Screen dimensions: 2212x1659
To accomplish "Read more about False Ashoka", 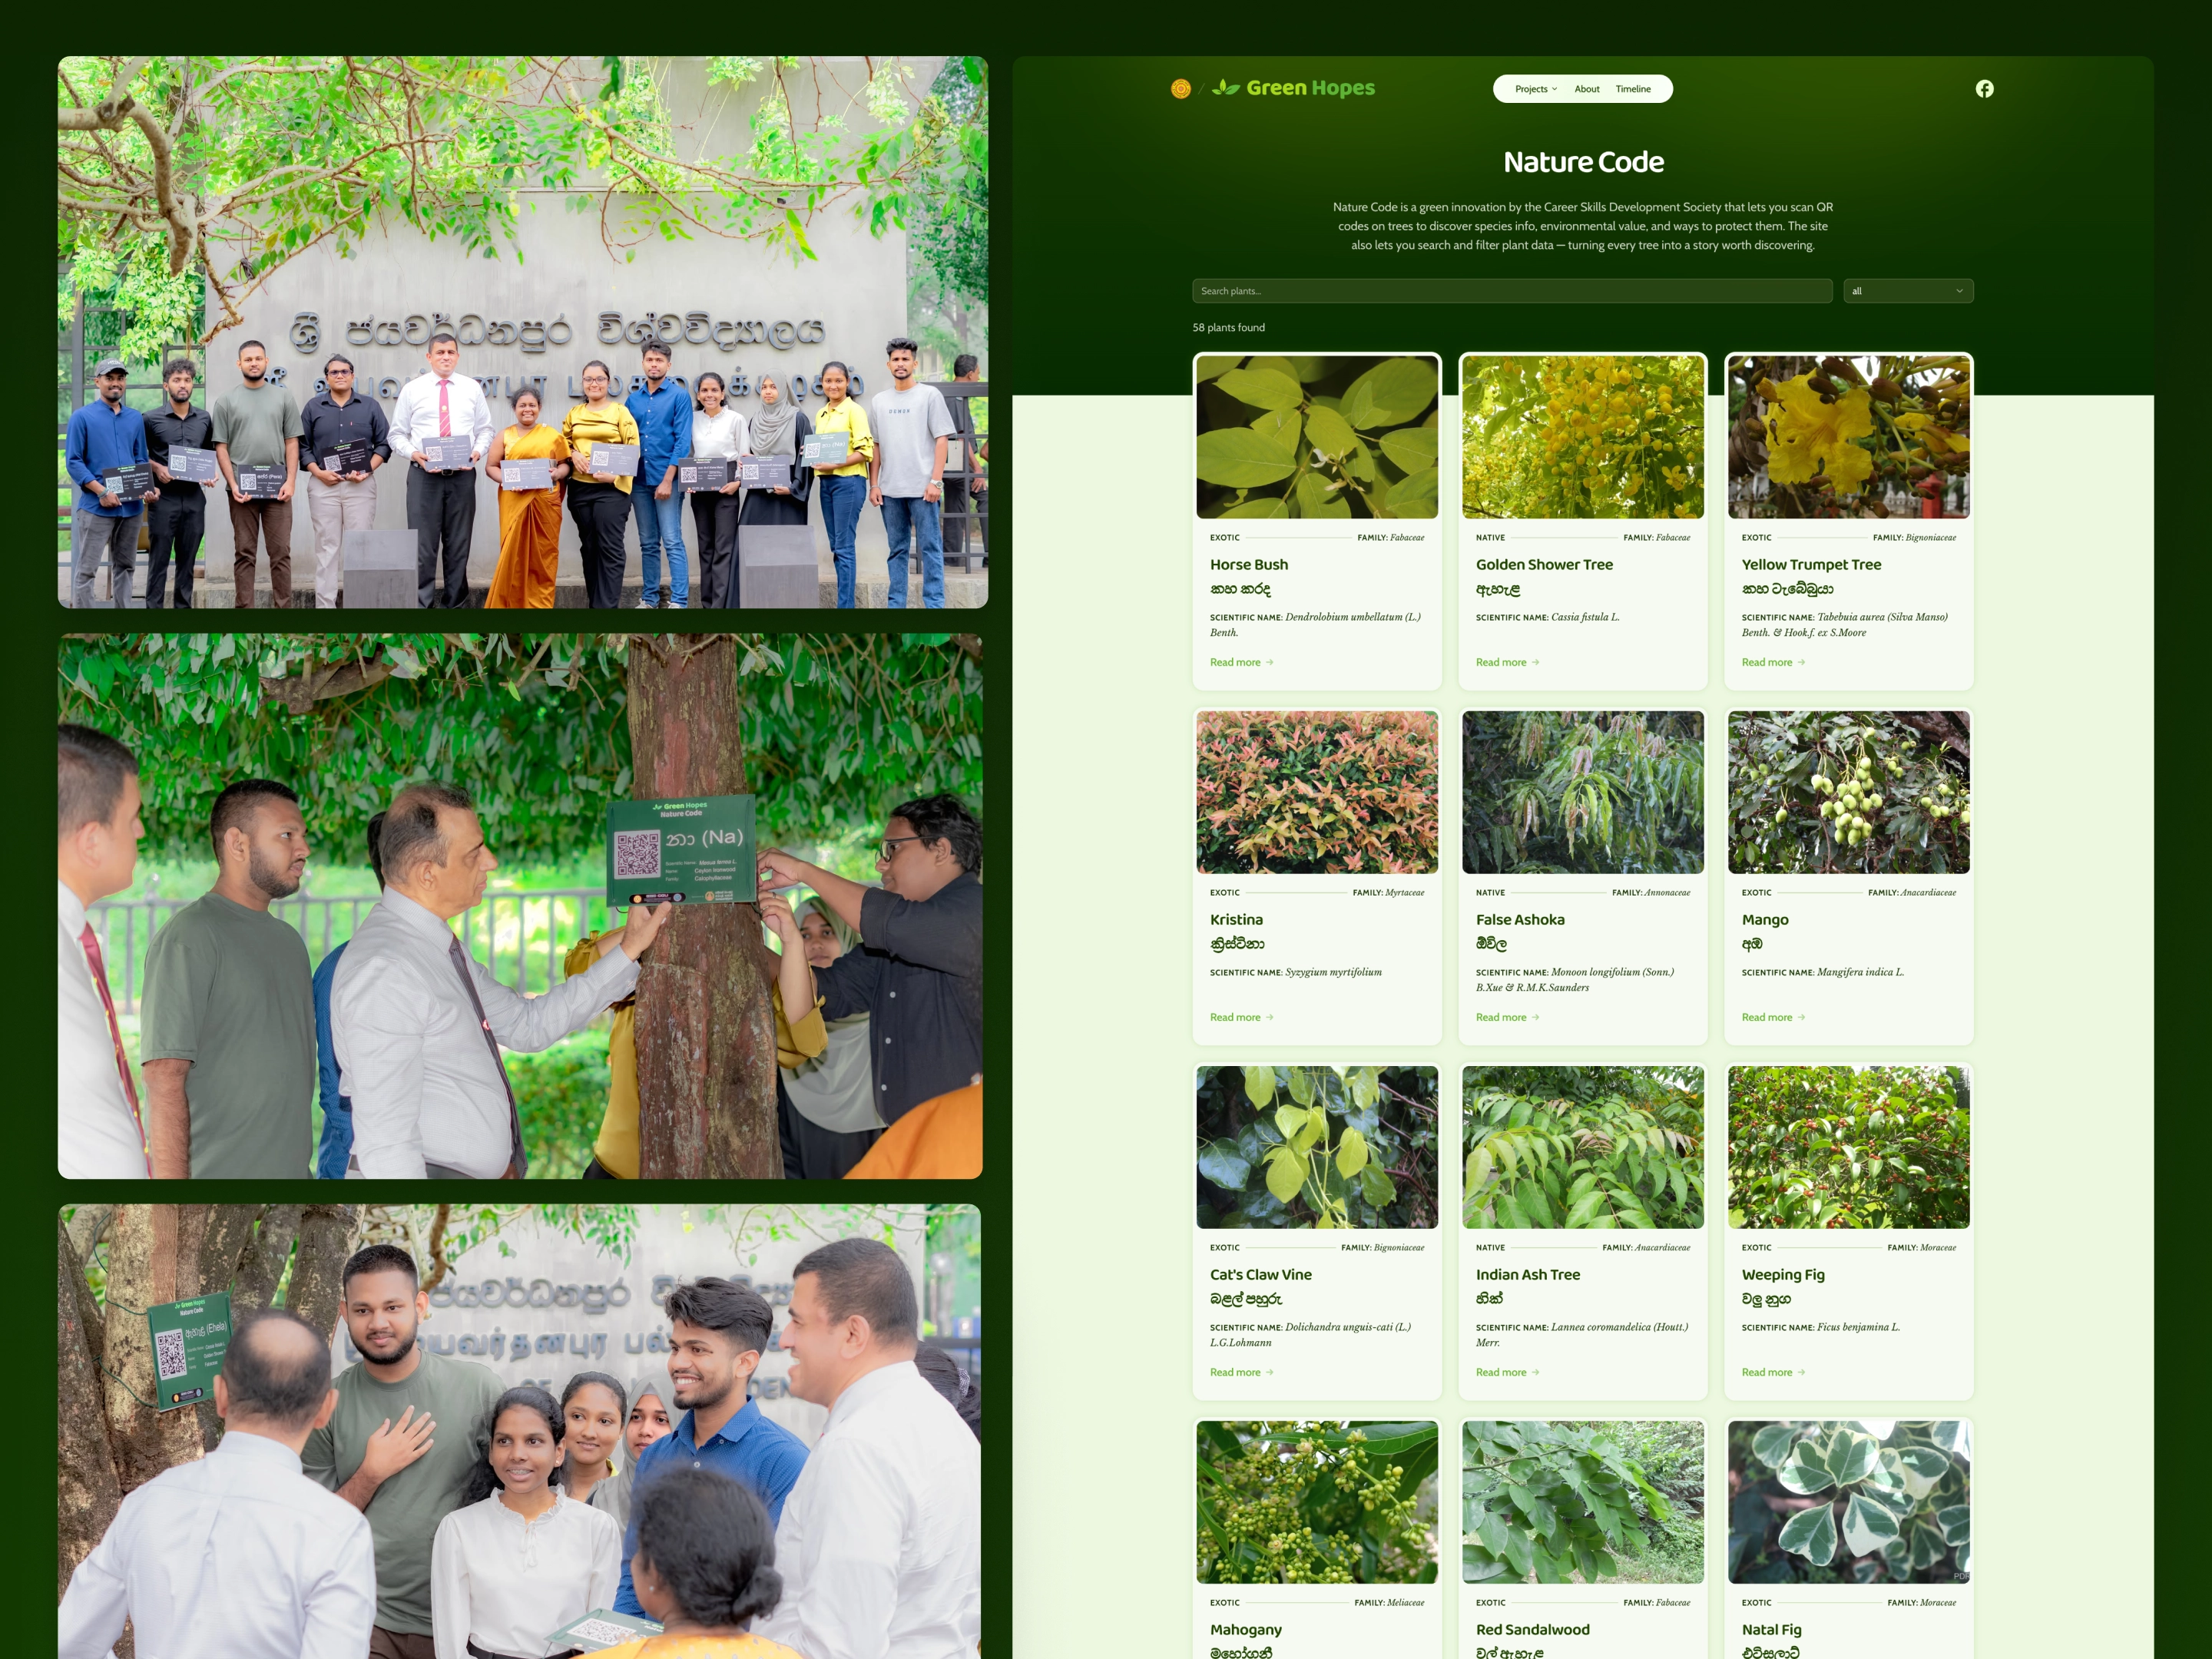I will [1507, 1017].
